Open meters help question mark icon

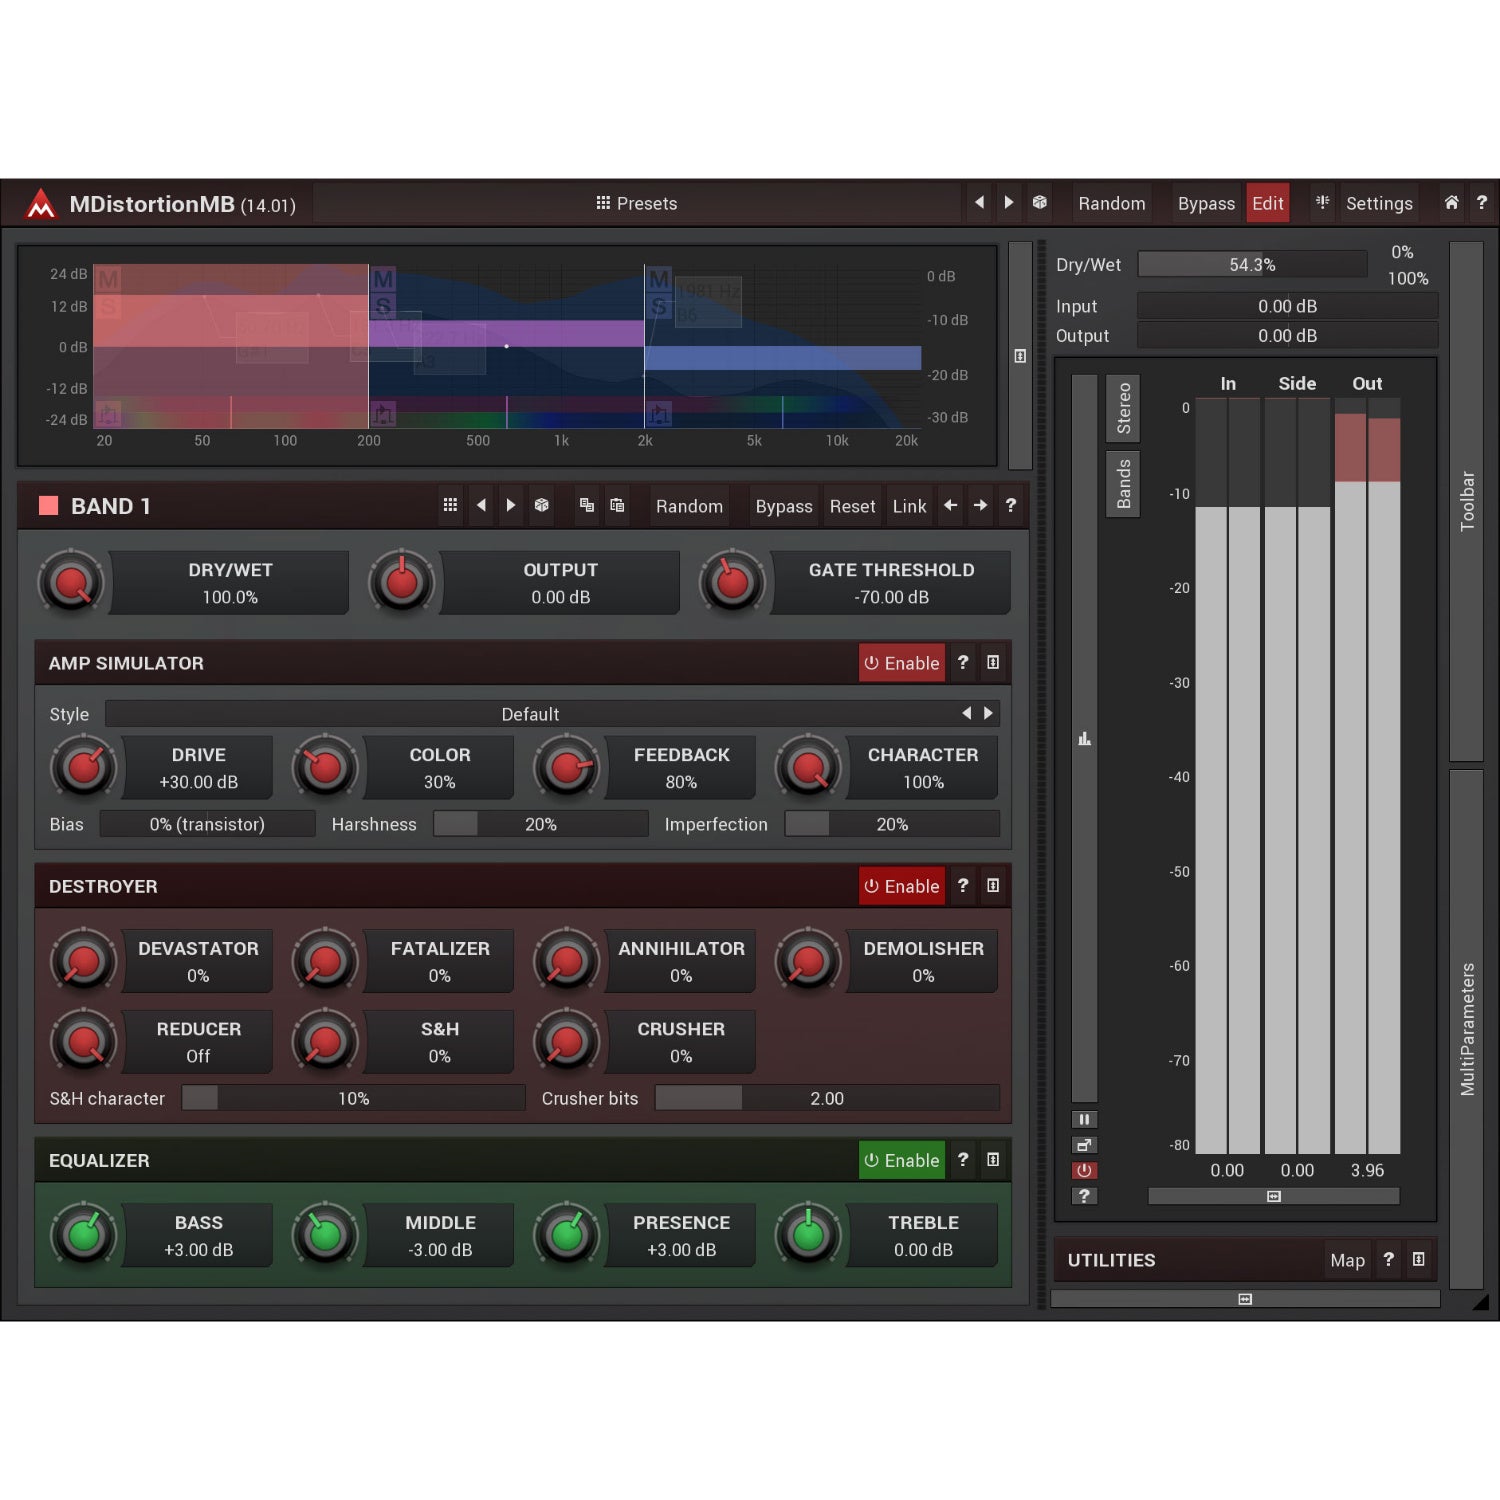coord(1084,1196)
